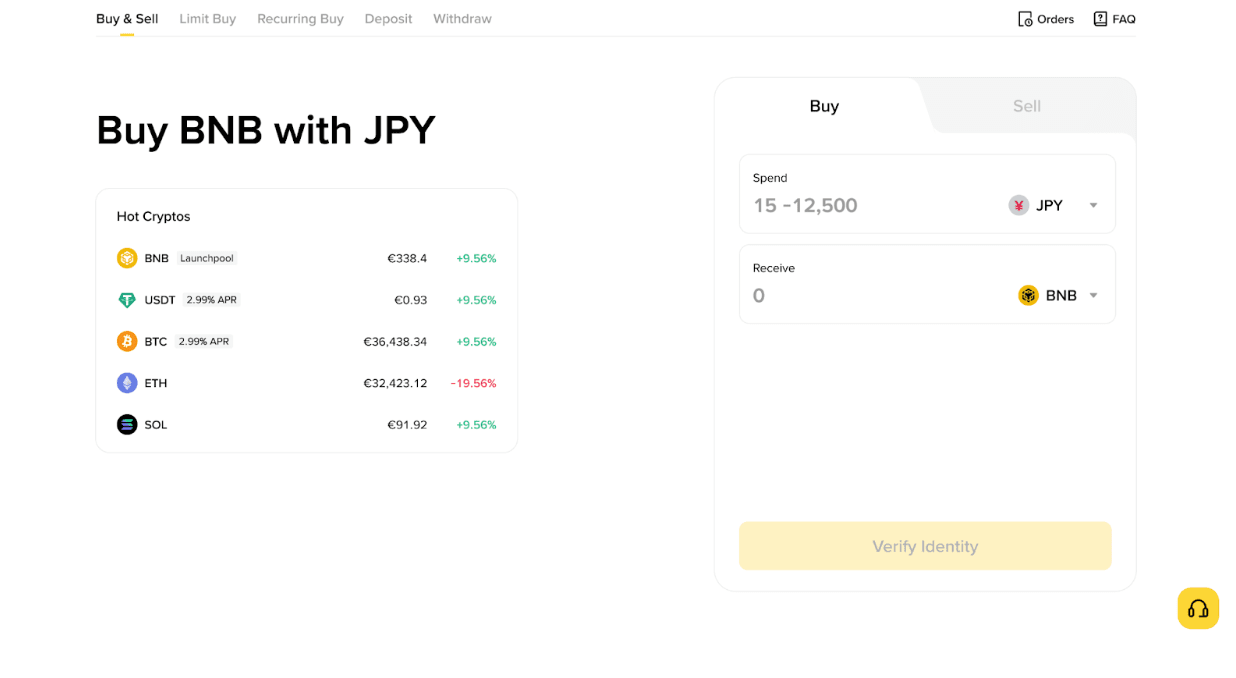Select the BTC row label
The width and height of the screenshot is (1236, 678).
tap(156, 341)
